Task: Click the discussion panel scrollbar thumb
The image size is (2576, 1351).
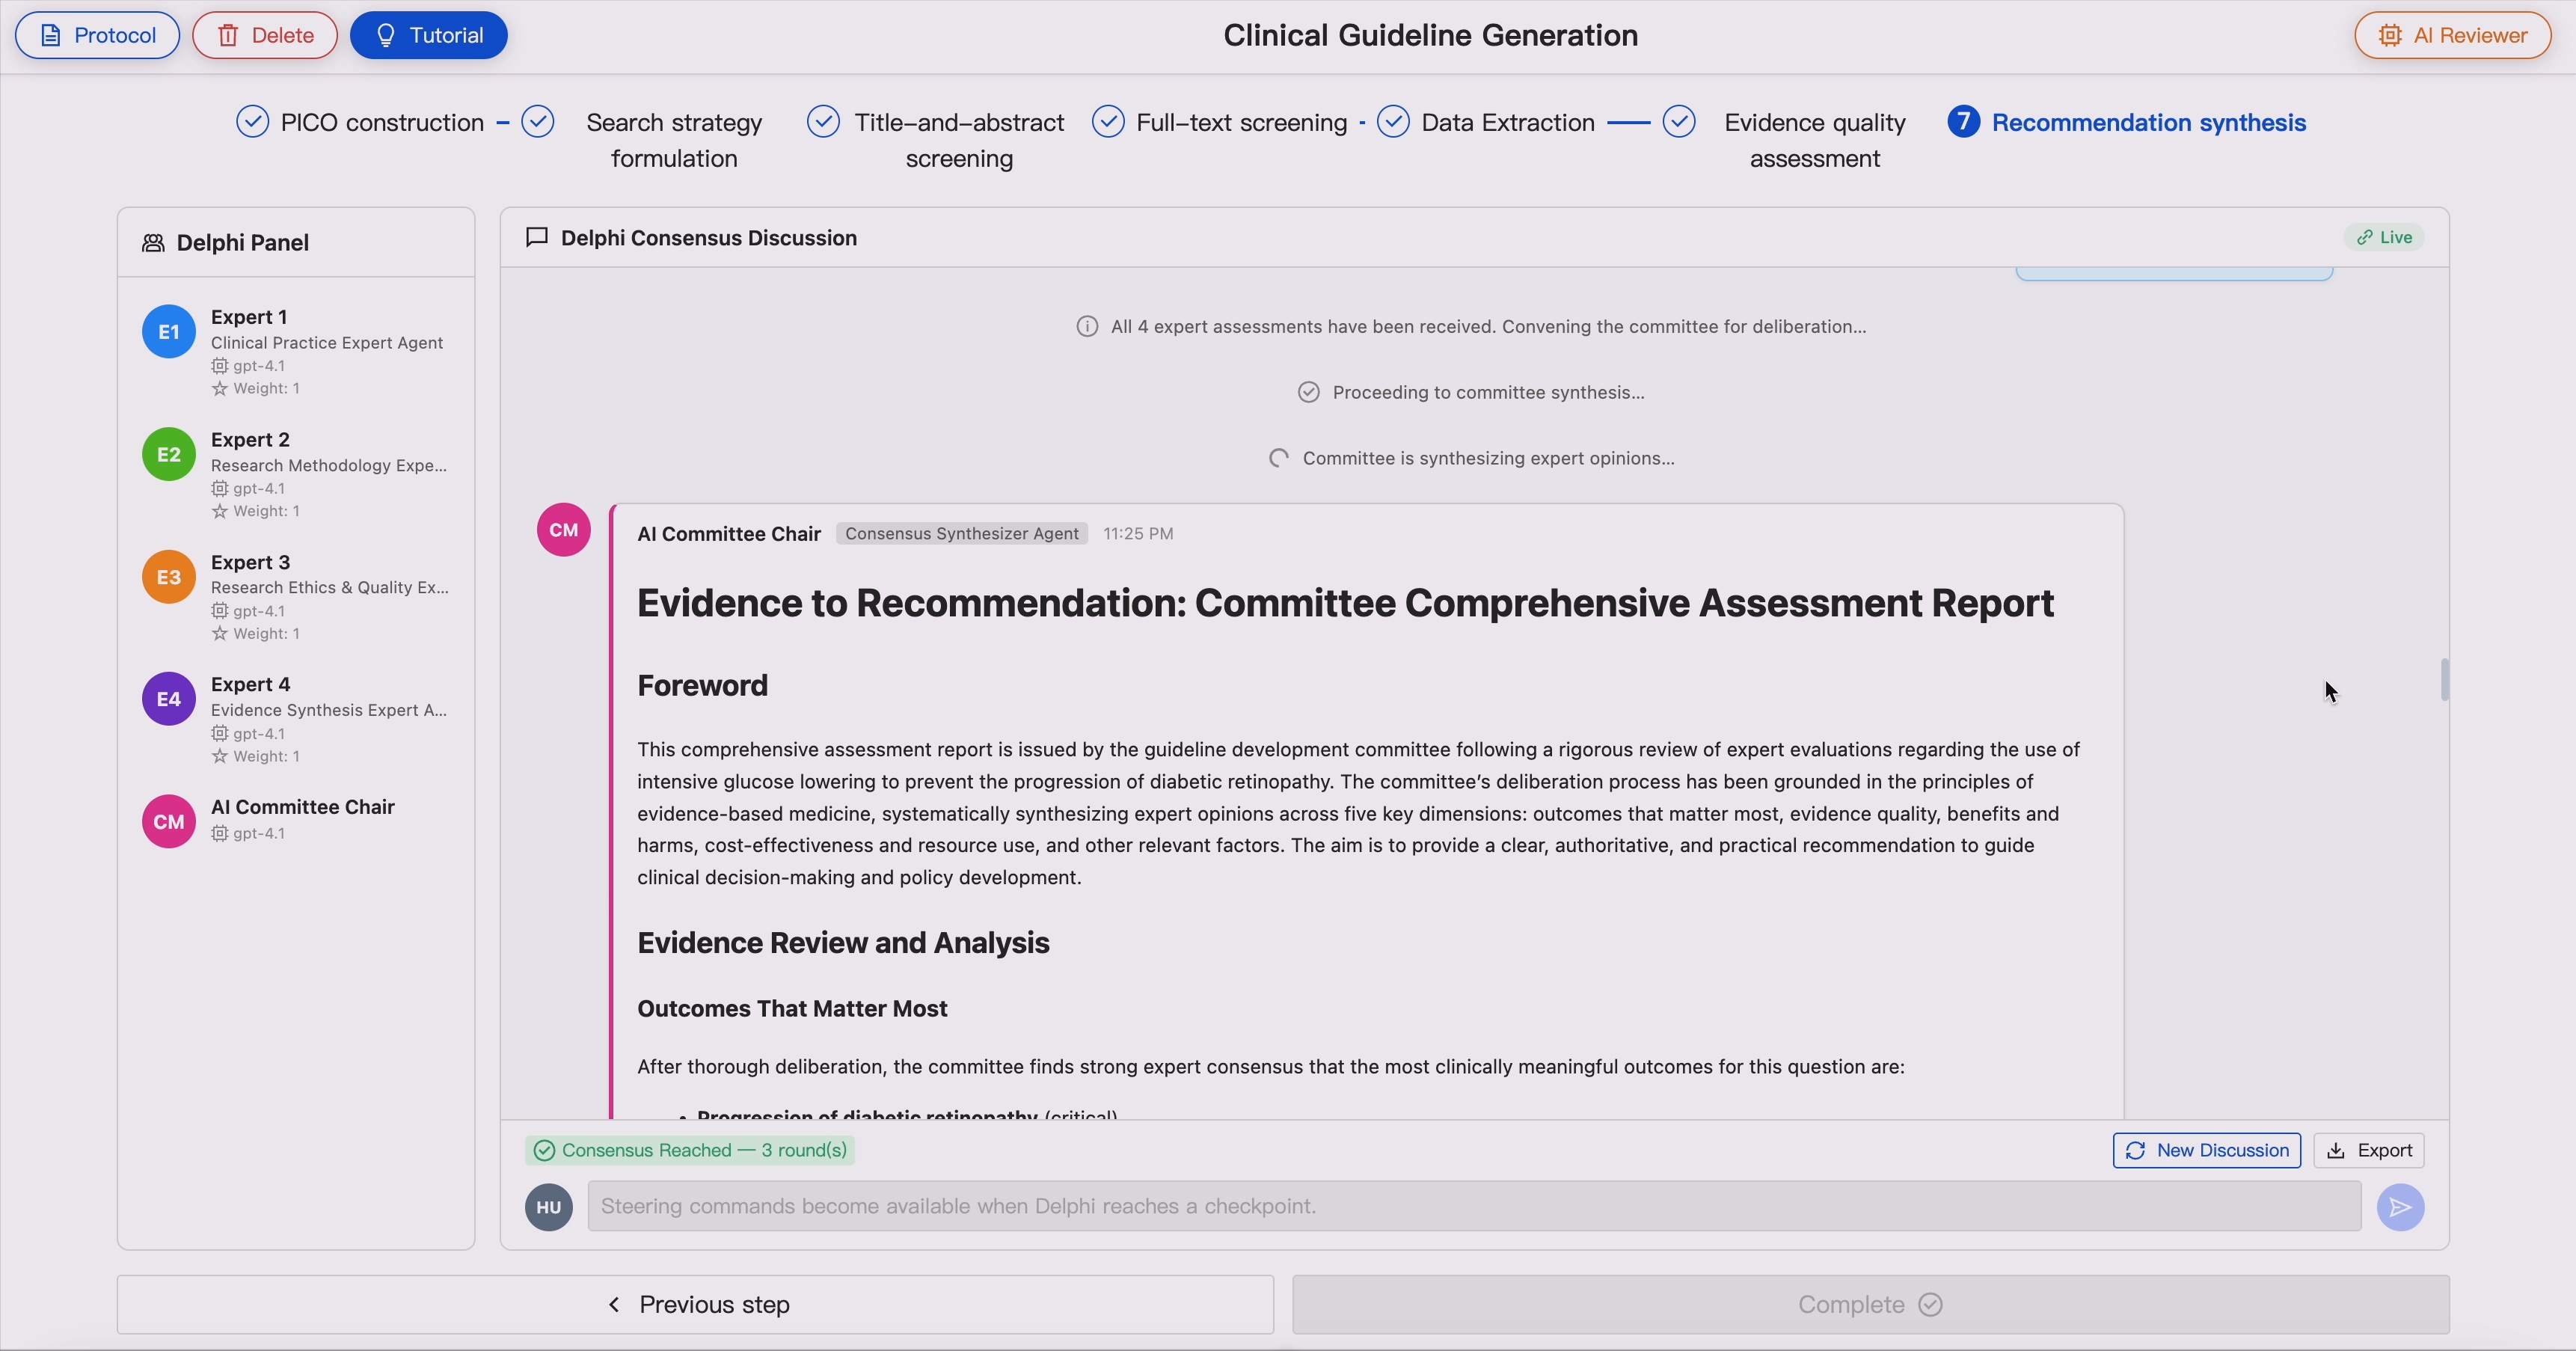Action: pyautogui.click(x=2444, y=680)
